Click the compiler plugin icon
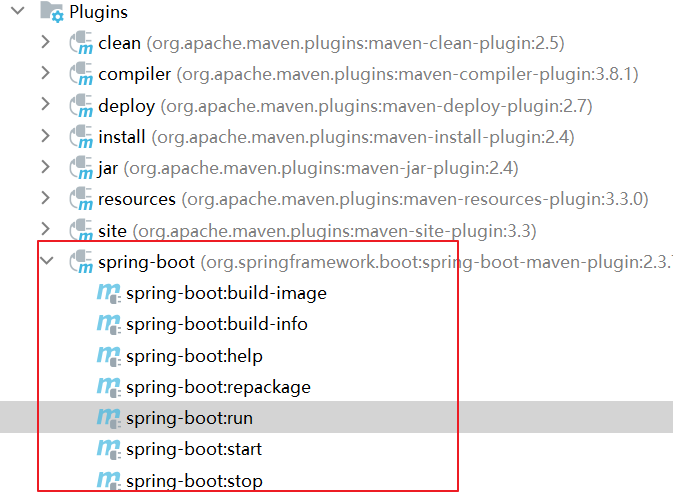 81,74
